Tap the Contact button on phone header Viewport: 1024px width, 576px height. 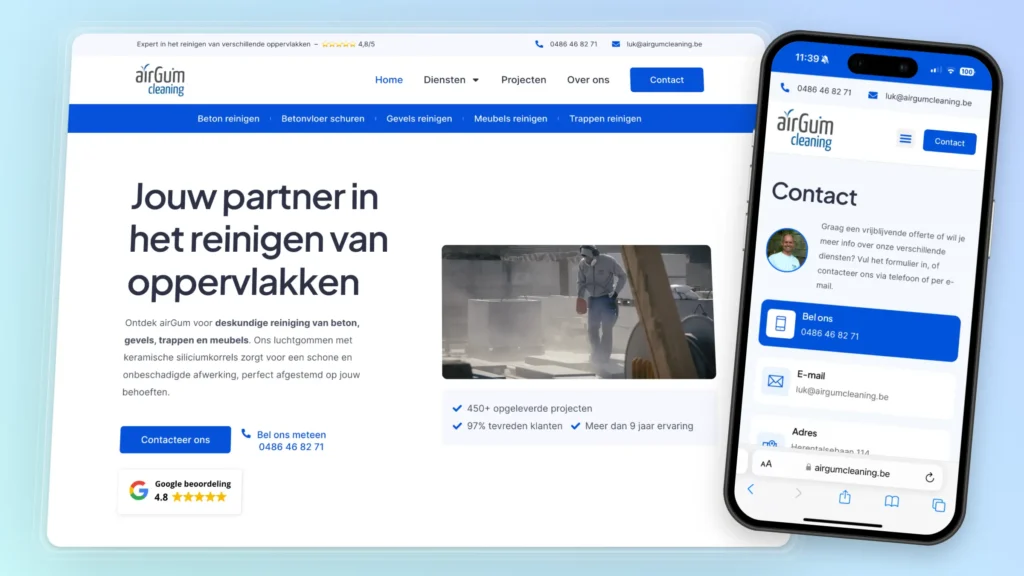950,142
